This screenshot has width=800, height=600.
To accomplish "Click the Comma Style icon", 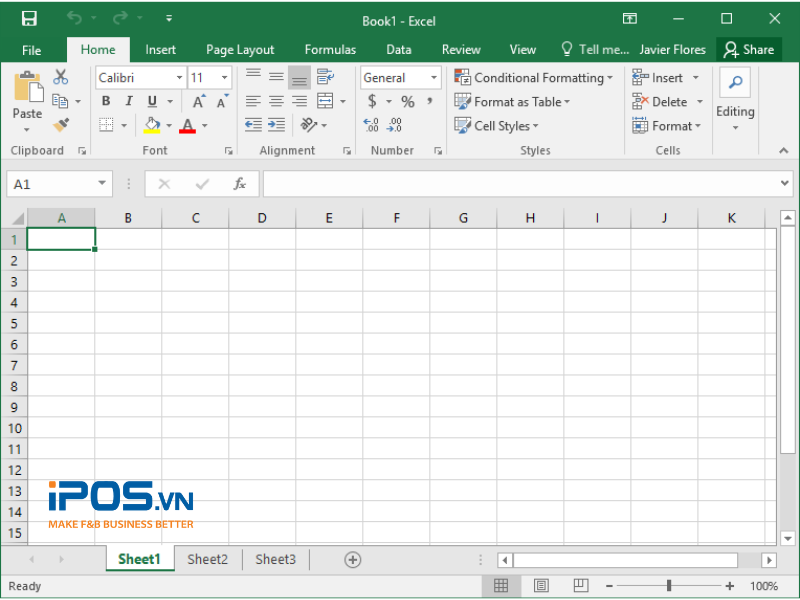I will (x=428, y=101).
